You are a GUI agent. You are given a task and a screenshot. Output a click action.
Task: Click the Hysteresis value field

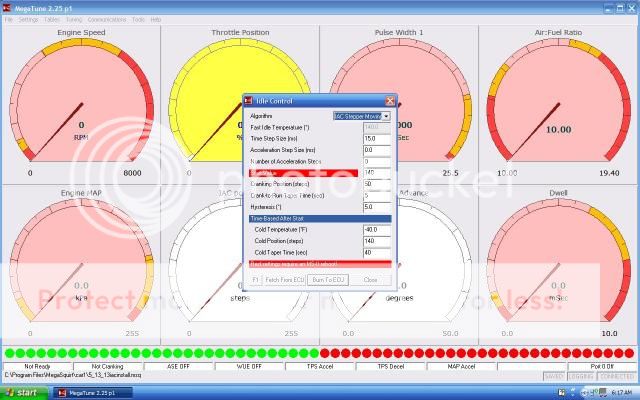[x=377, y=206]
